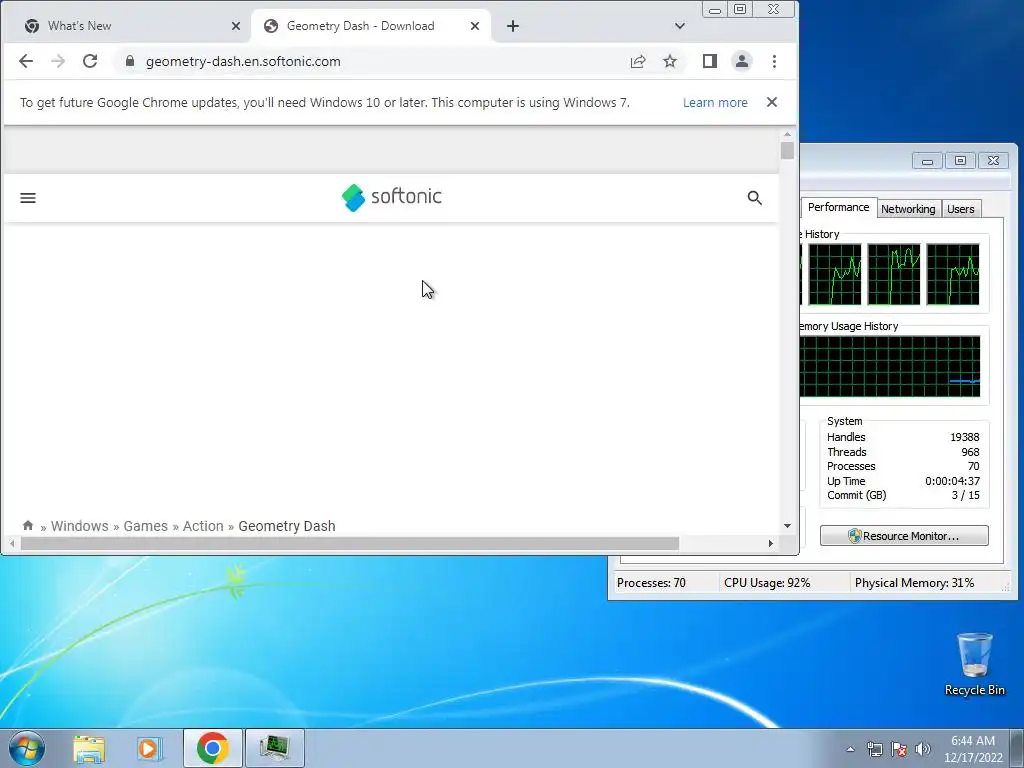1024x768 pixels.
Task: Open the Windows Start menu
Action: [x=27, y=748]
